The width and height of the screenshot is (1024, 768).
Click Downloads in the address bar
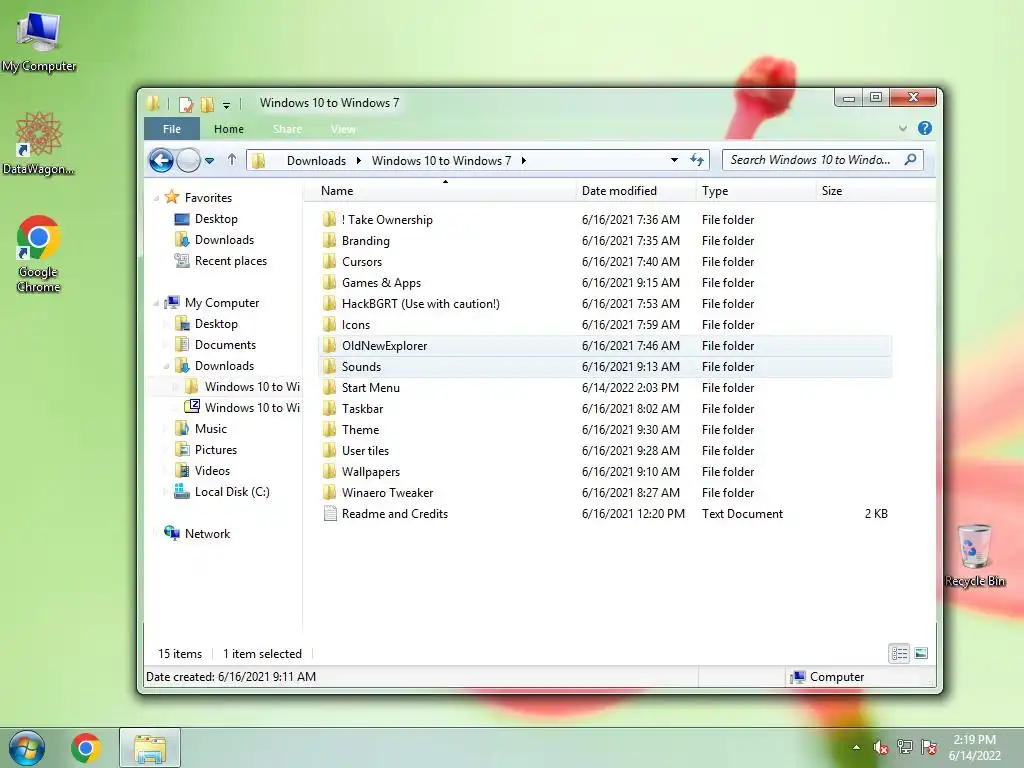tap(316, 161)
